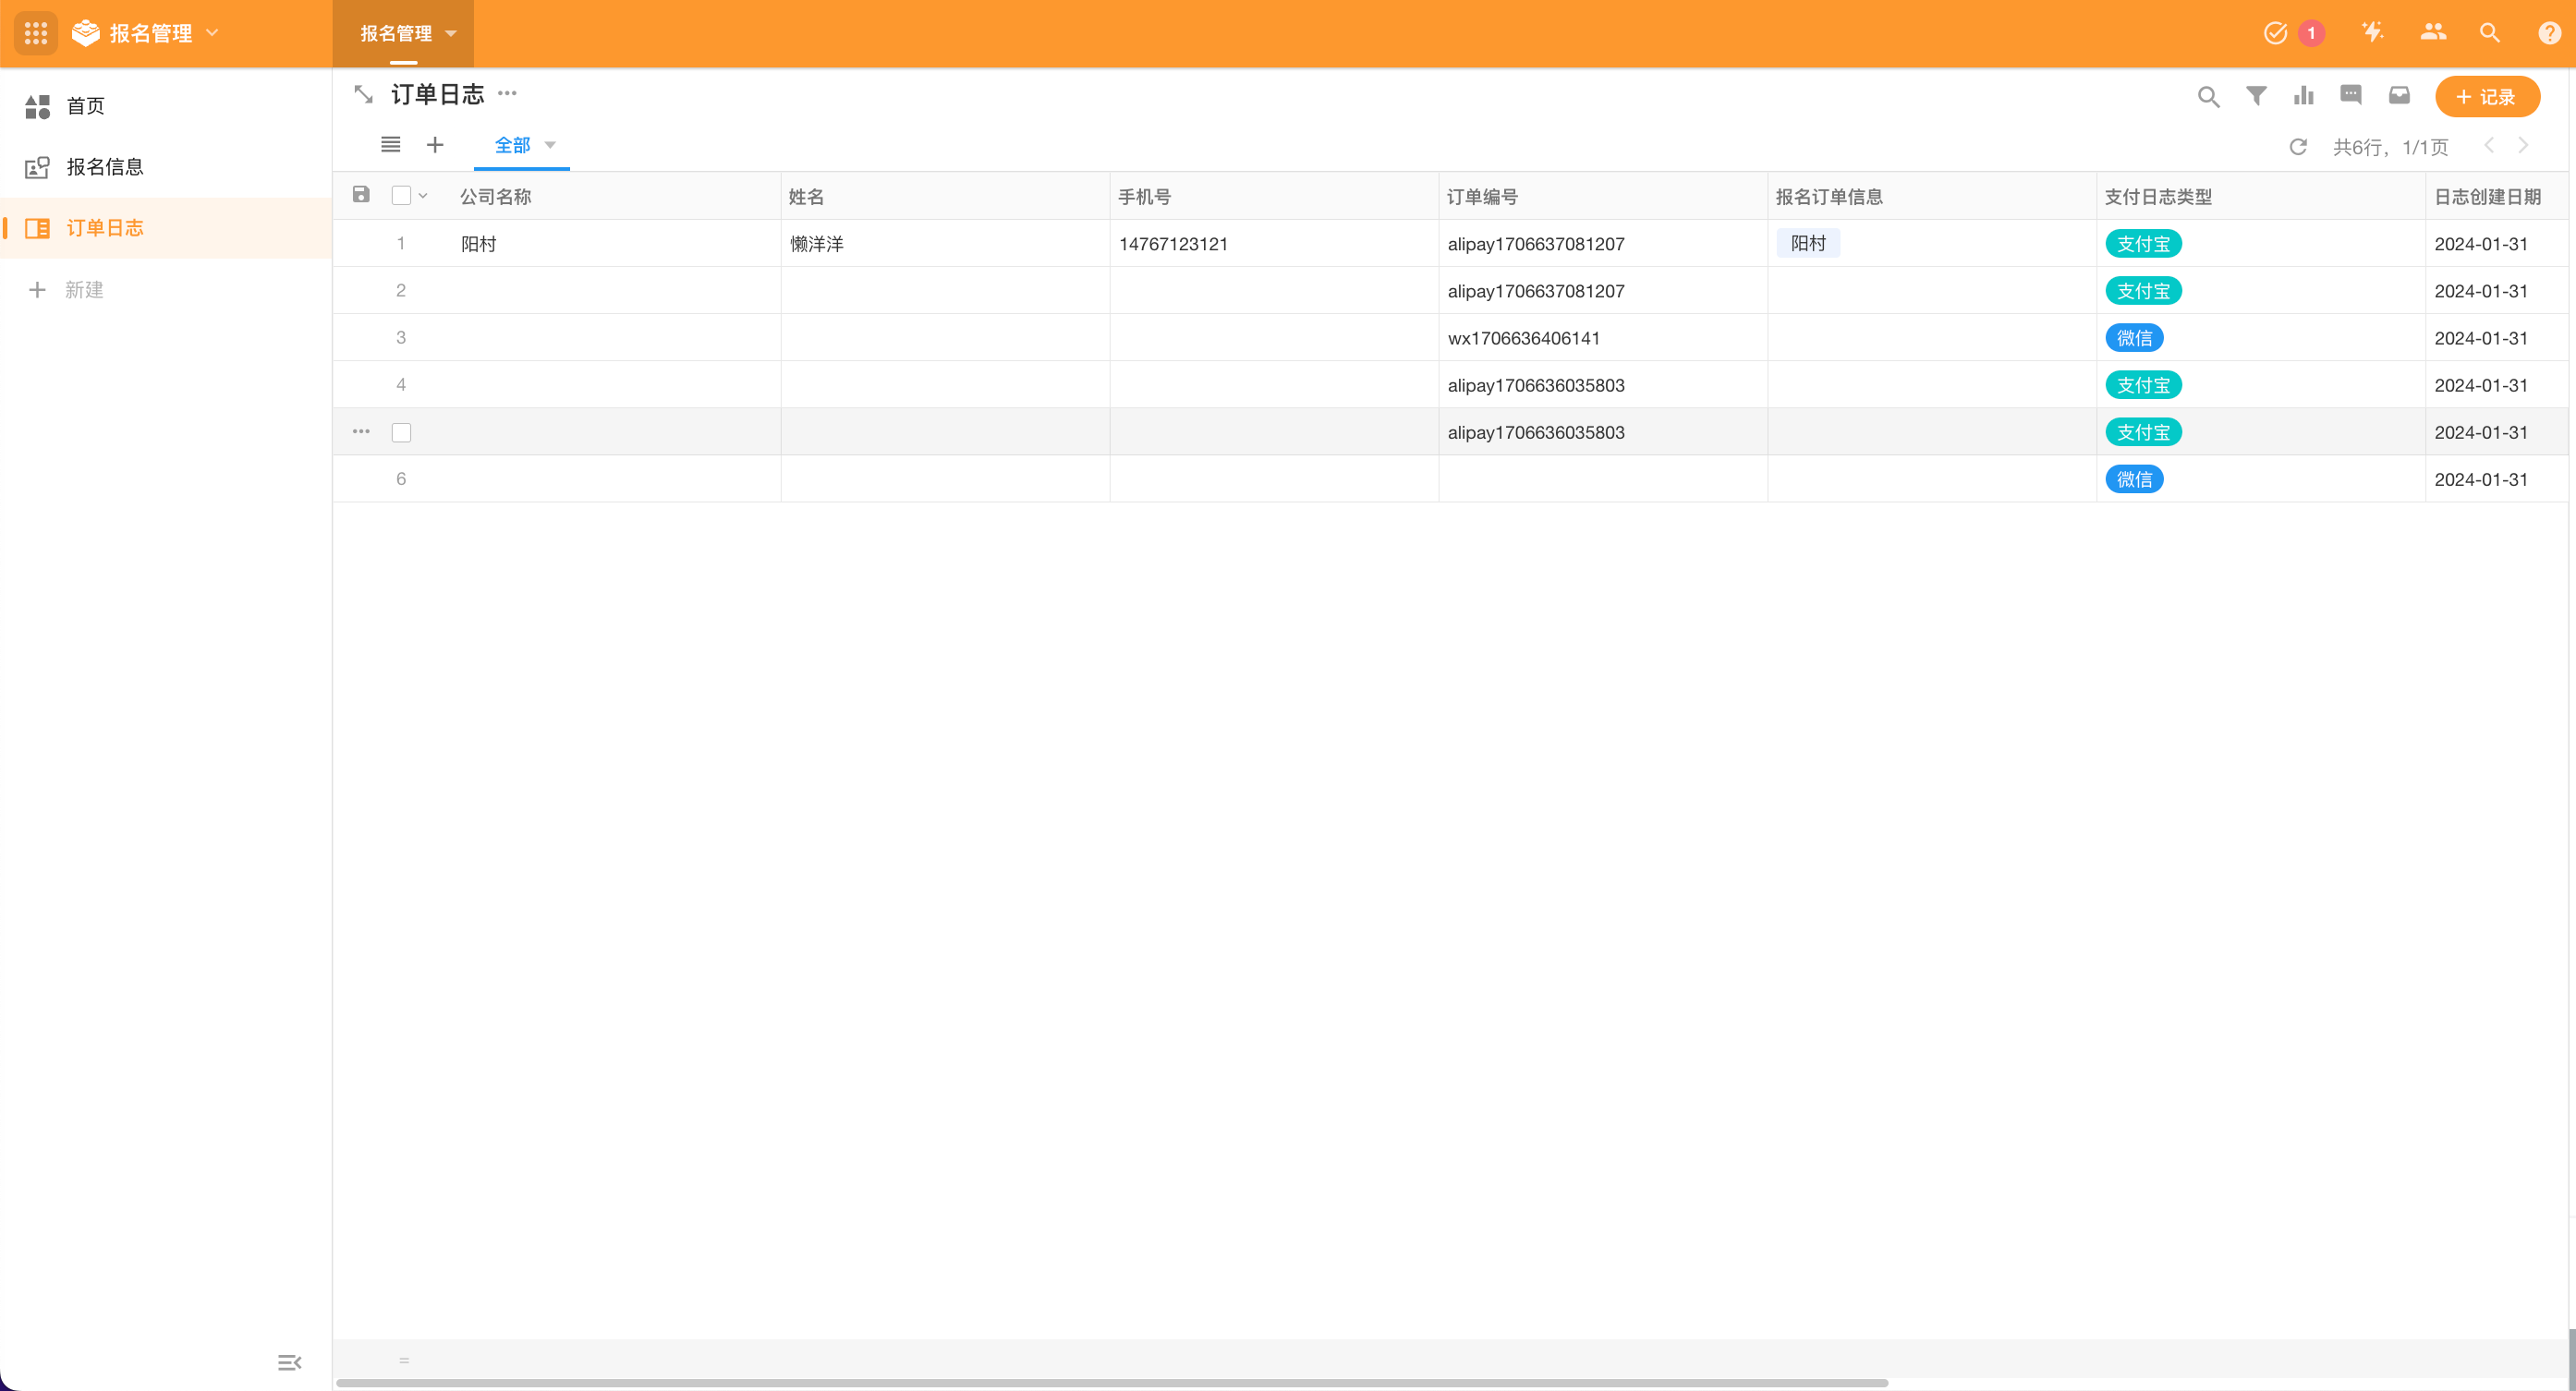2576x1391 pixels.
Task: Open the statistics bar chart icon
Action: point(2304,96)
